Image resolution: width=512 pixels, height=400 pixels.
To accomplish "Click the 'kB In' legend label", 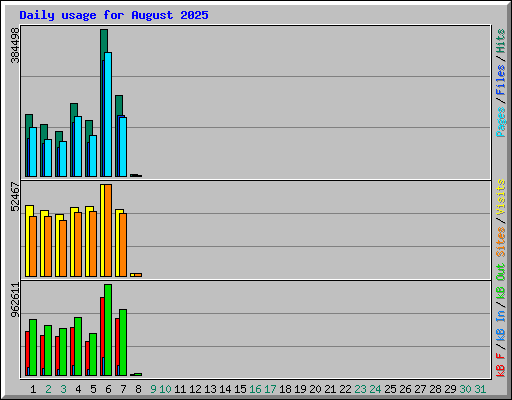I will (501, 325).
